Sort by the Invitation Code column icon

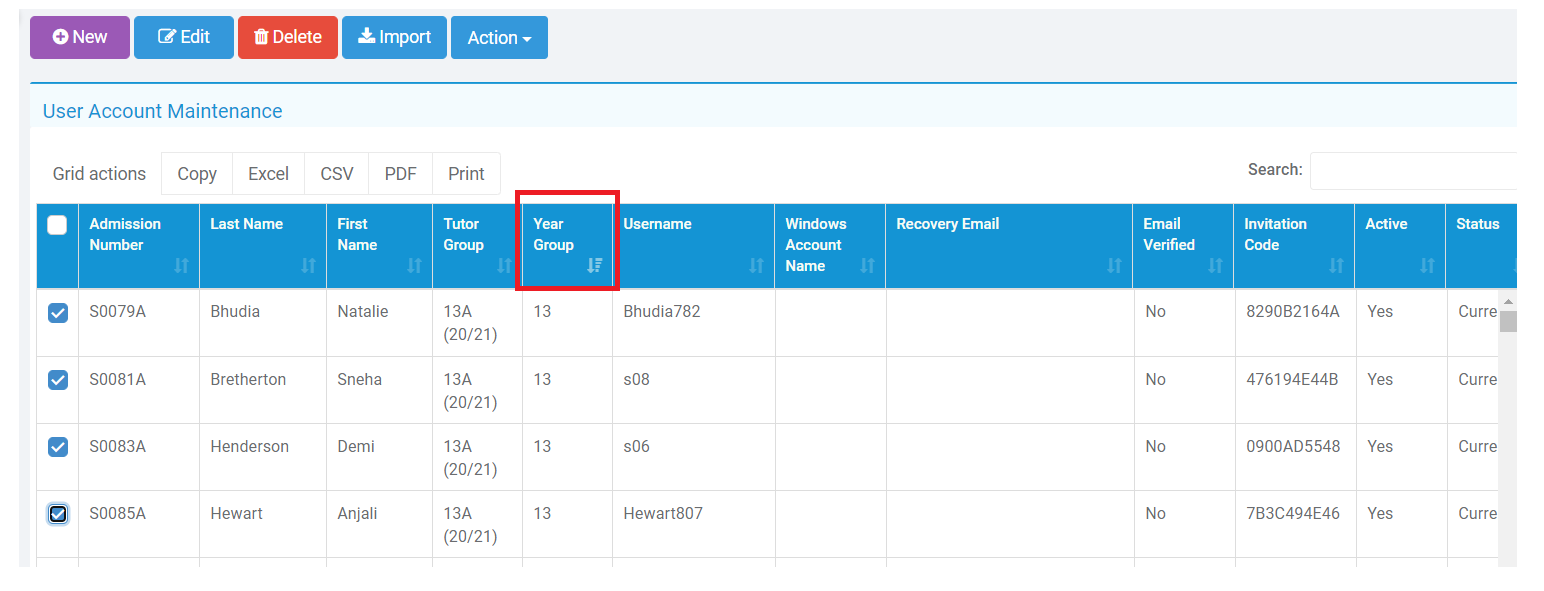1336,265
